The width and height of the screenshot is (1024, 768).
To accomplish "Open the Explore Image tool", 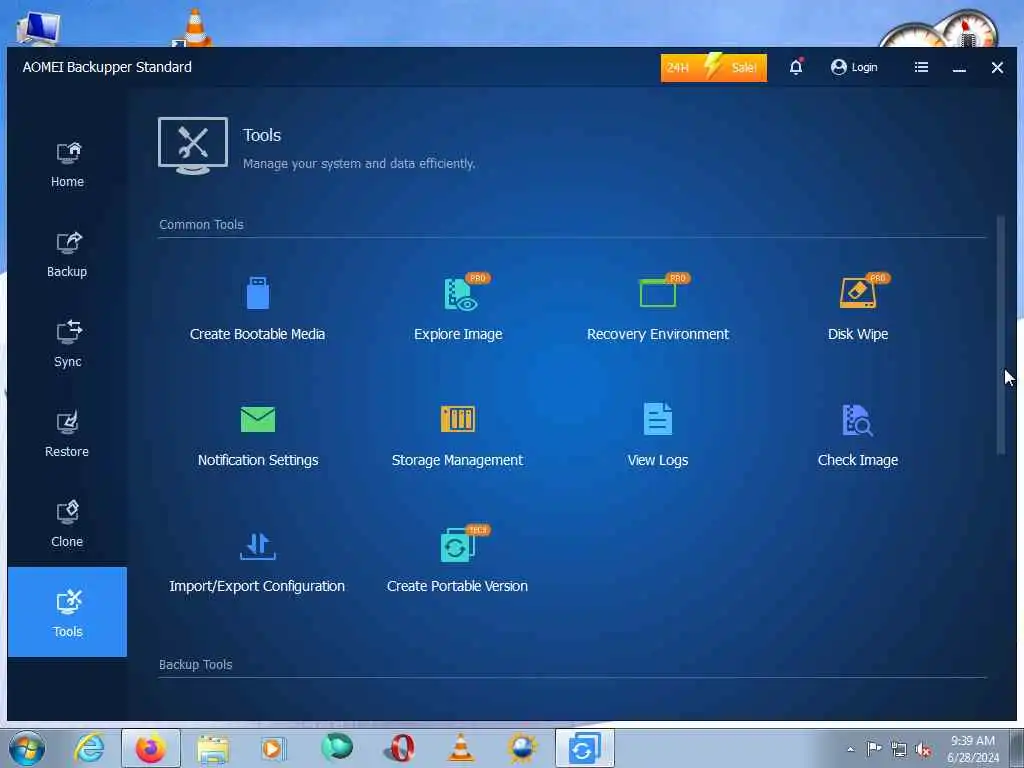I will pos(458,308).
